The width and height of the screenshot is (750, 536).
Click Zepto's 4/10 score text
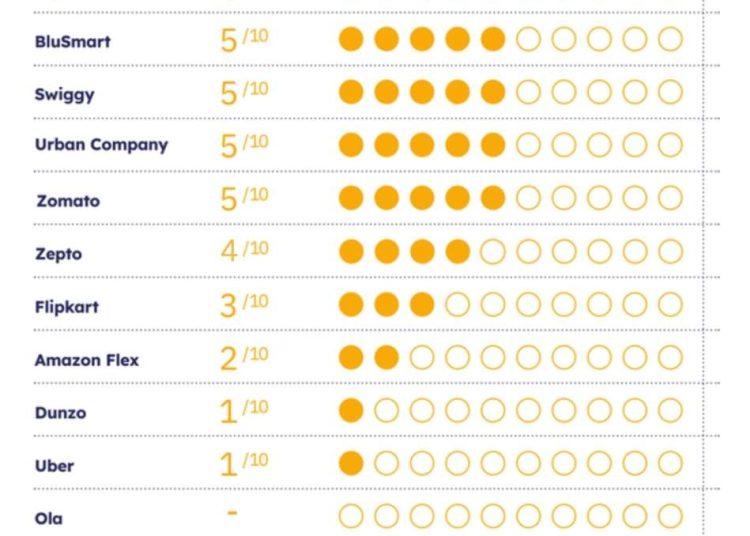244,251
